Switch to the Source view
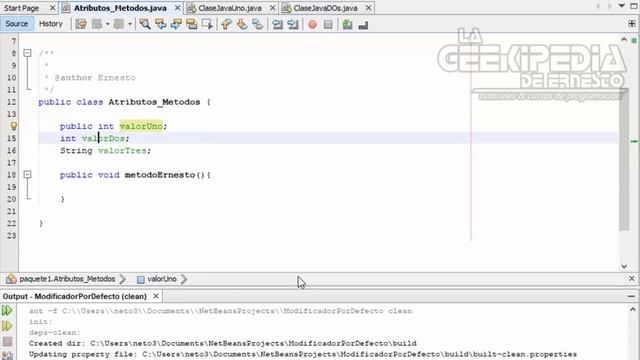This screenshot has width=640, height=360. 17,24
